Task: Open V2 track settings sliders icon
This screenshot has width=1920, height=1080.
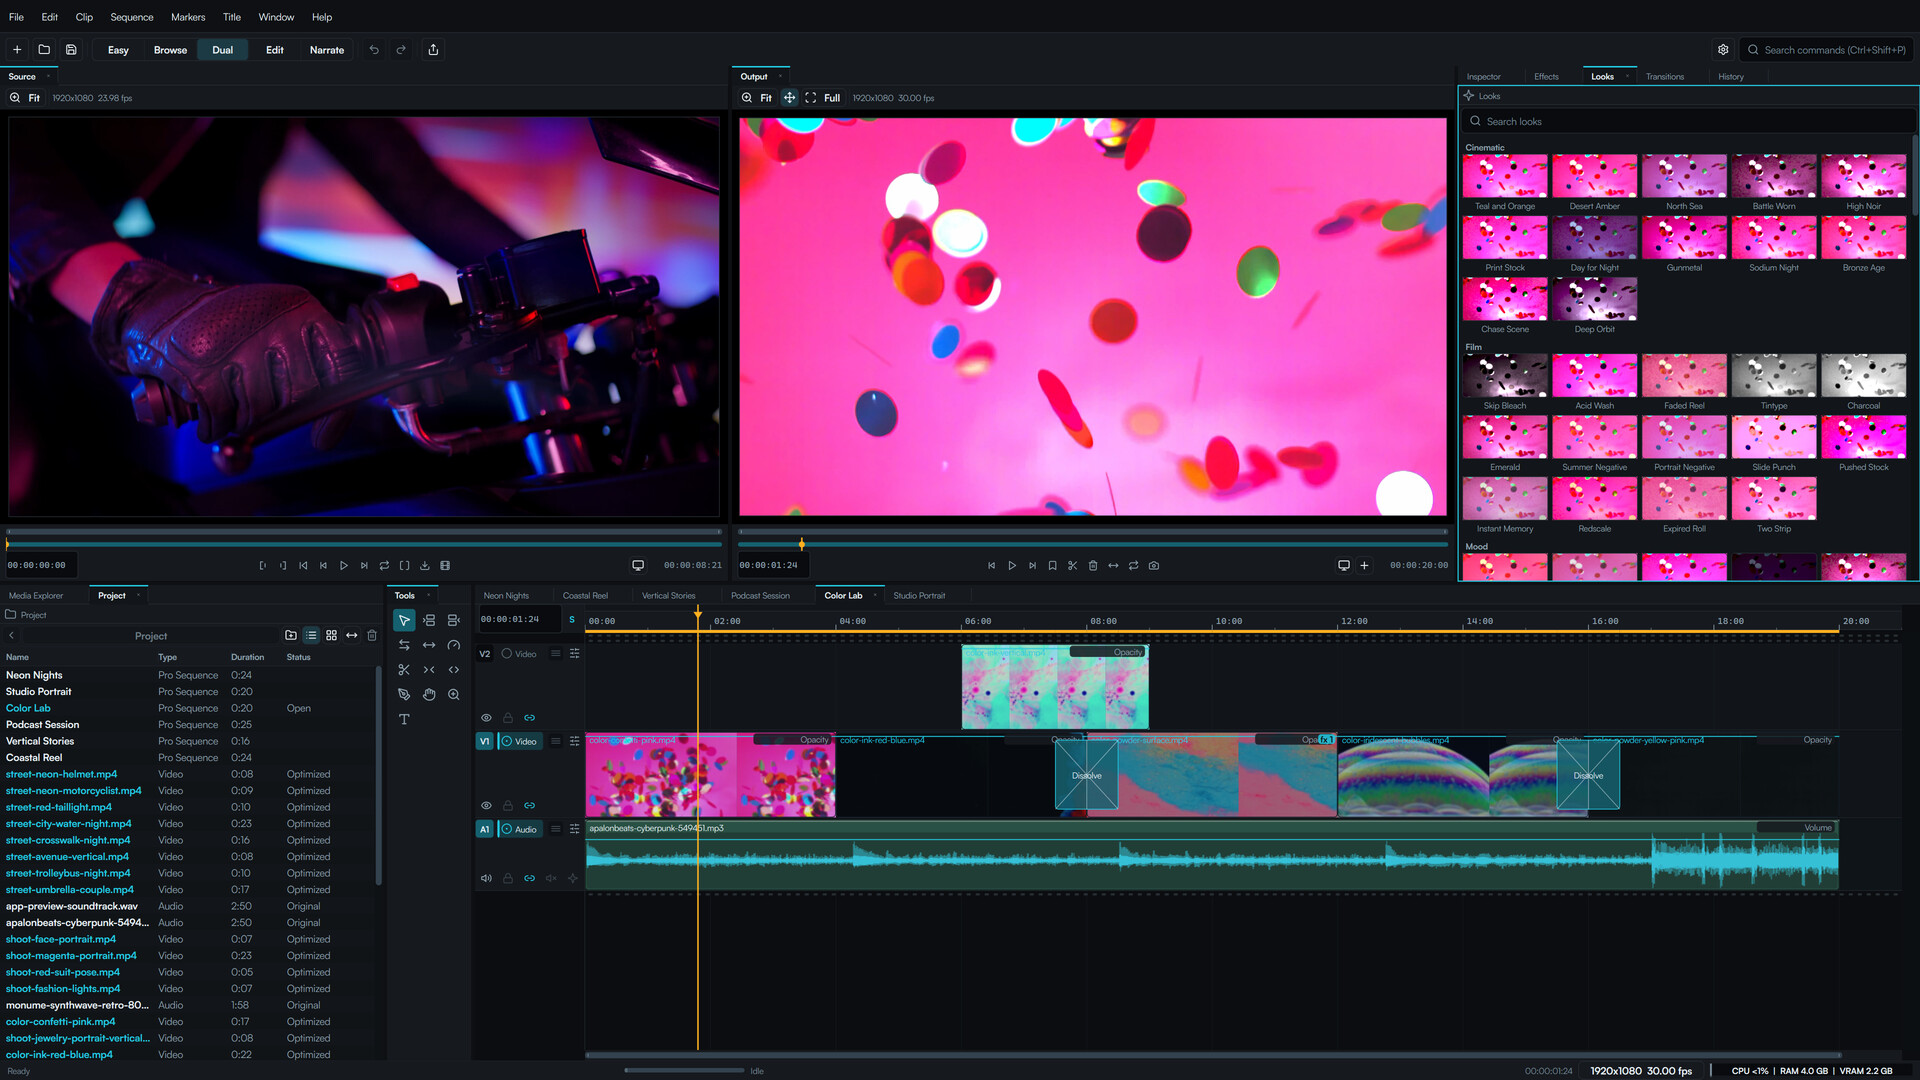Action: (x=575, y=654)
